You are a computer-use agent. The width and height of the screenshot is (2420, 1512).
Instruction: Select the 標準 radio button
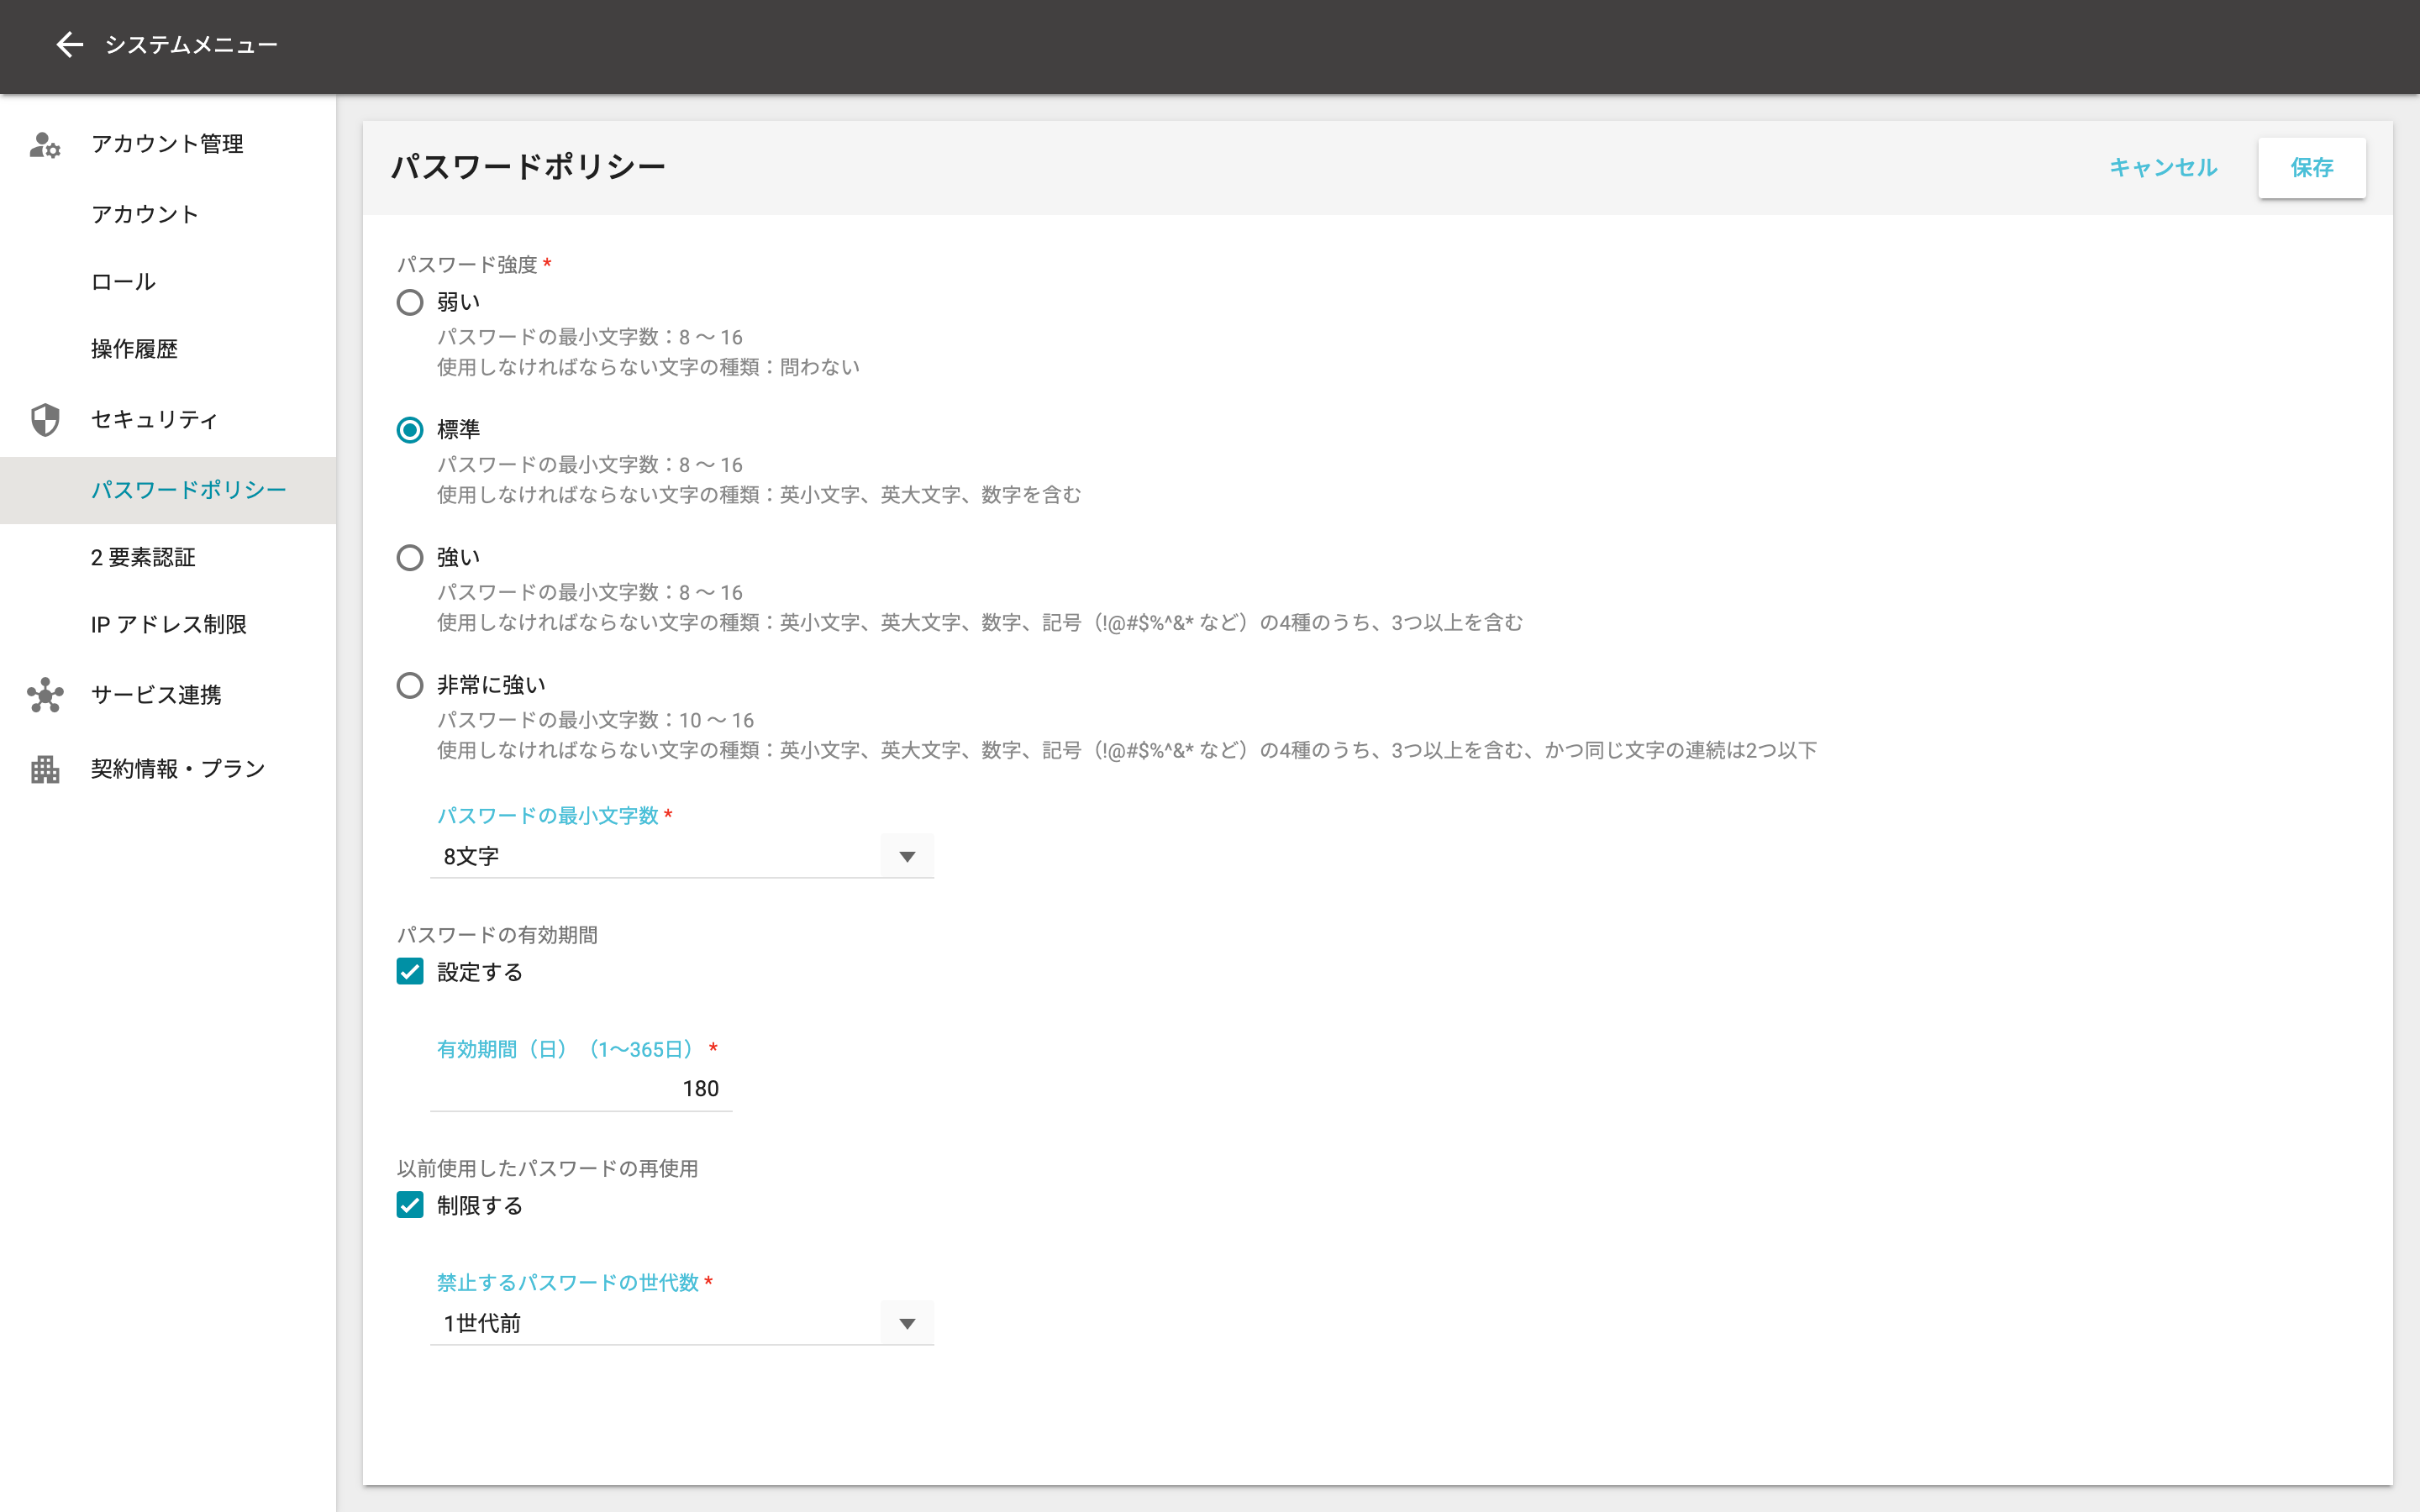(x=410, y=430)
